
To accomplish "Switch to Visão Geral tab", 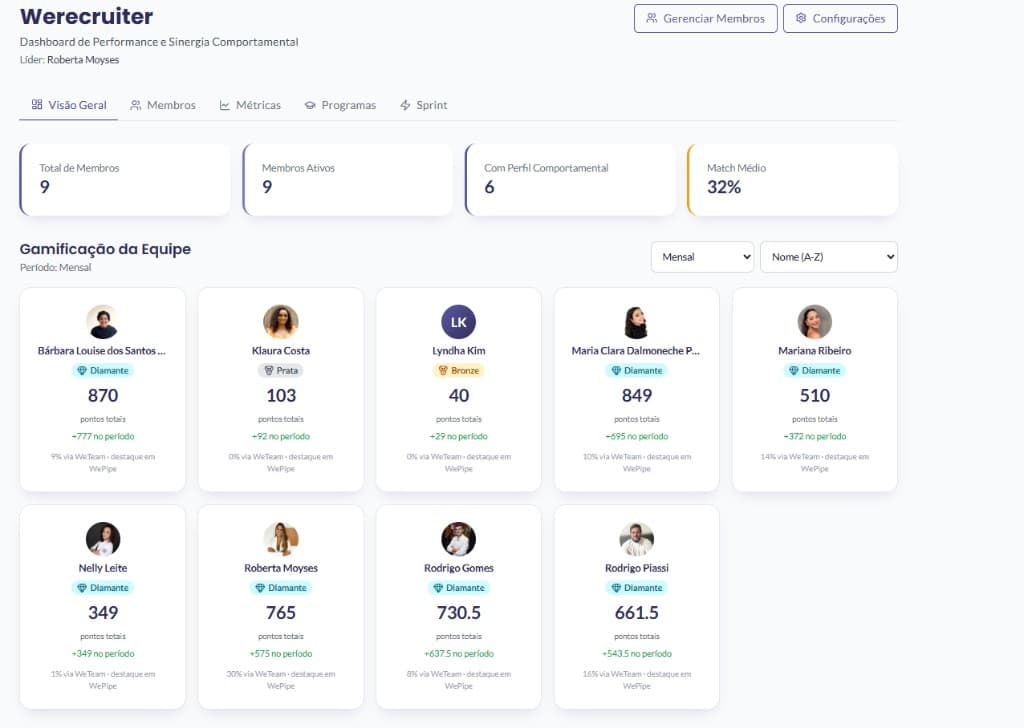I will (69, 105).
